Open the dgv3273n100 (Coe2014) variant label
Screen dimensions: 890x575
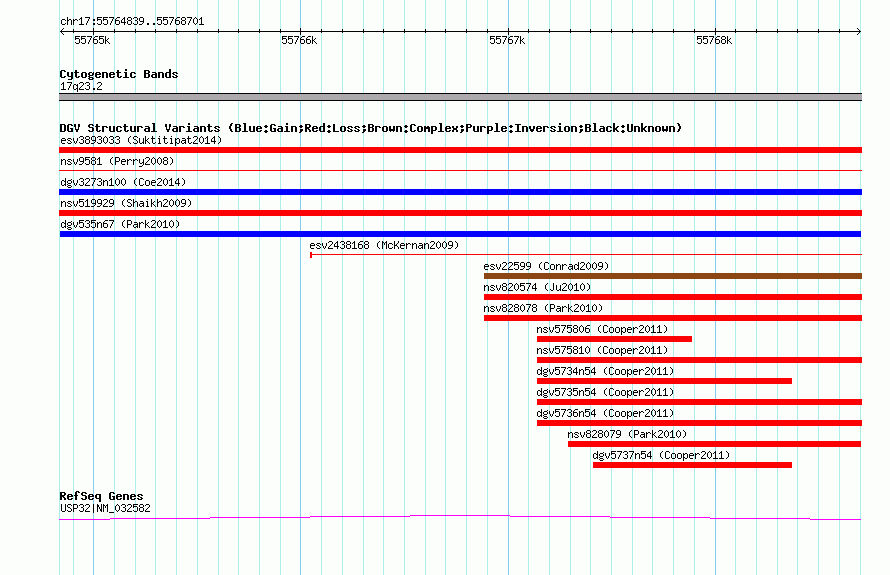(123, 182)
